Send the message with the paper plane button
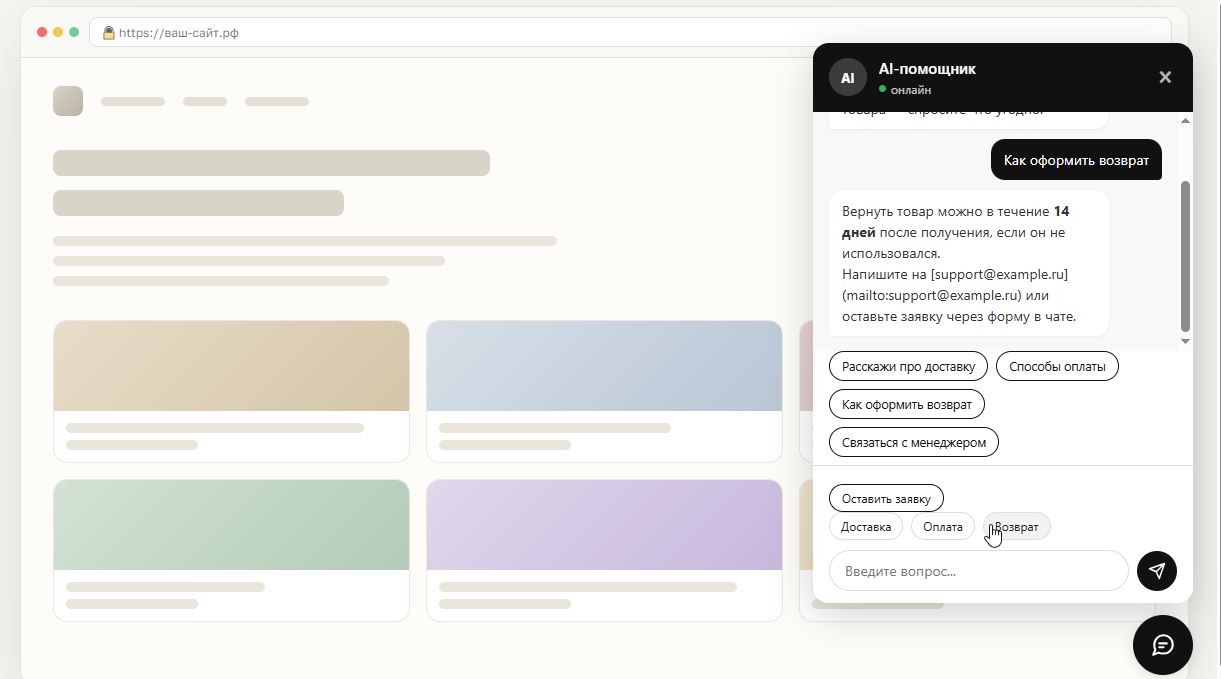The width and height of the screenshot is (1221, 679). (1156, 571)
